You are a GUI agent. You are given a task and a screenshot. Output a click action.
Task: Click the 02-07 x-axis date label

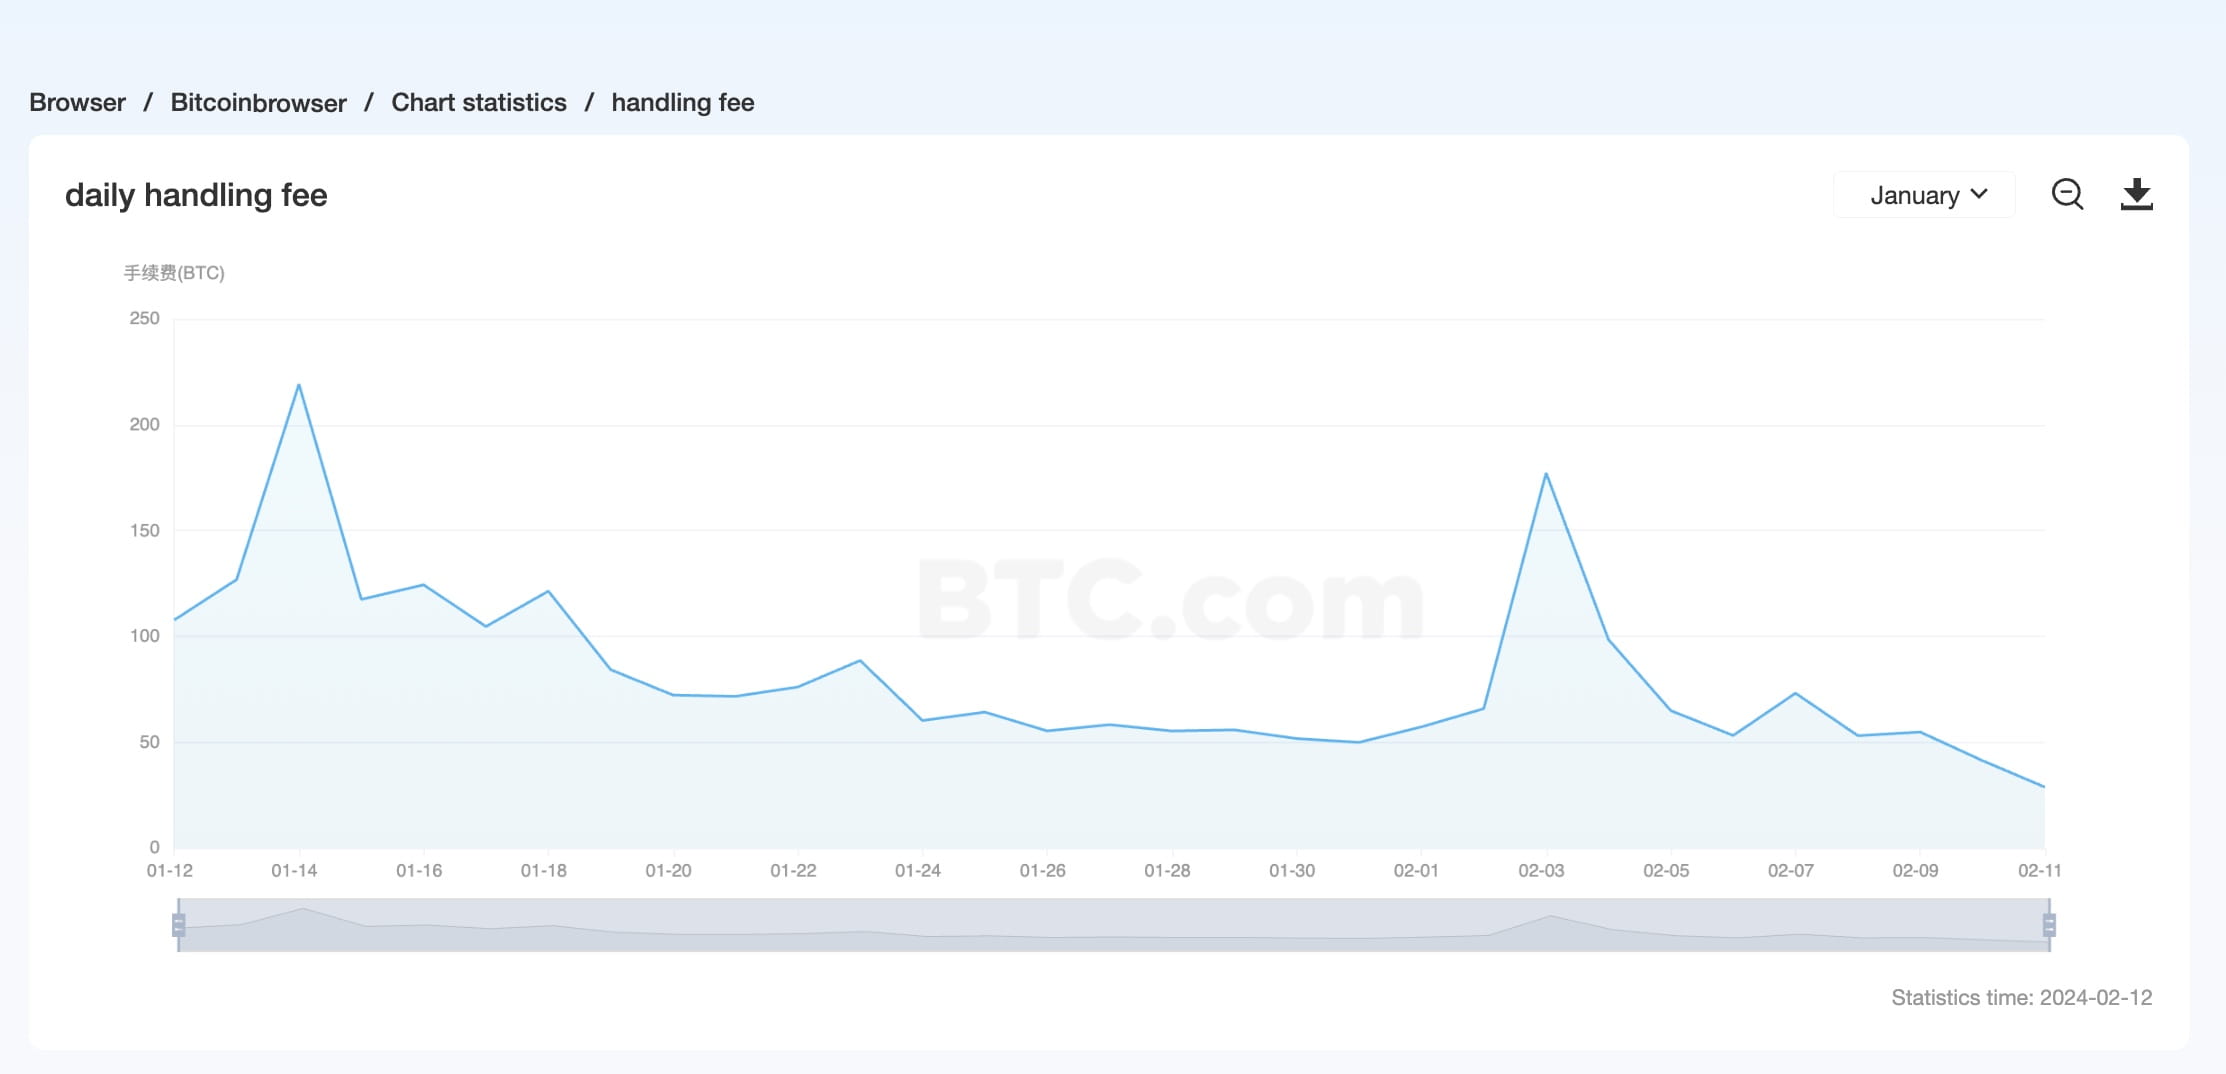click(x=1791, y=871)
